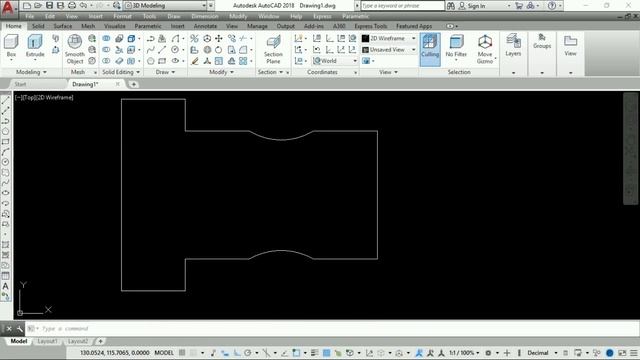Click the coordinates readout 130.0524, 115.7065

click(115, 353)
